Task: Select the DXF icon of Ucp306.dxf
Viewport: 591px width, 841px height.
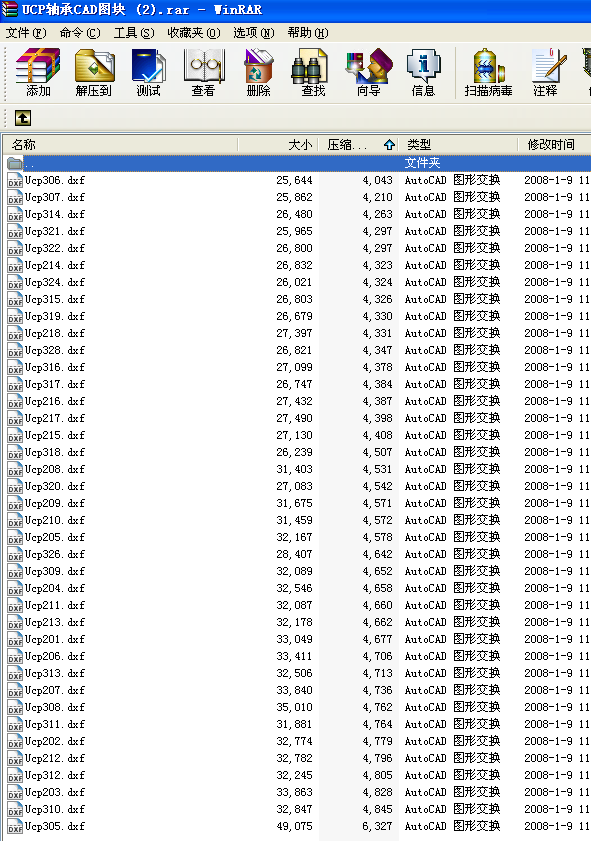Action: click(x=15, y=180)
